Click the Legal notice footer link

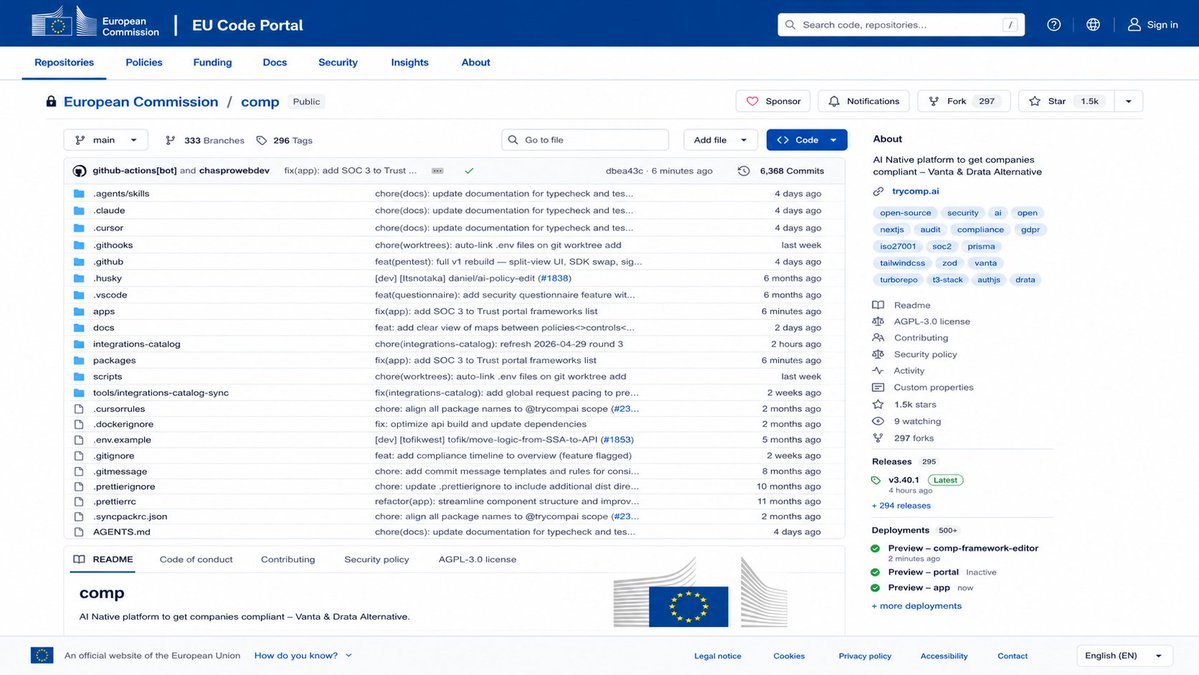[x=717, y=656]
